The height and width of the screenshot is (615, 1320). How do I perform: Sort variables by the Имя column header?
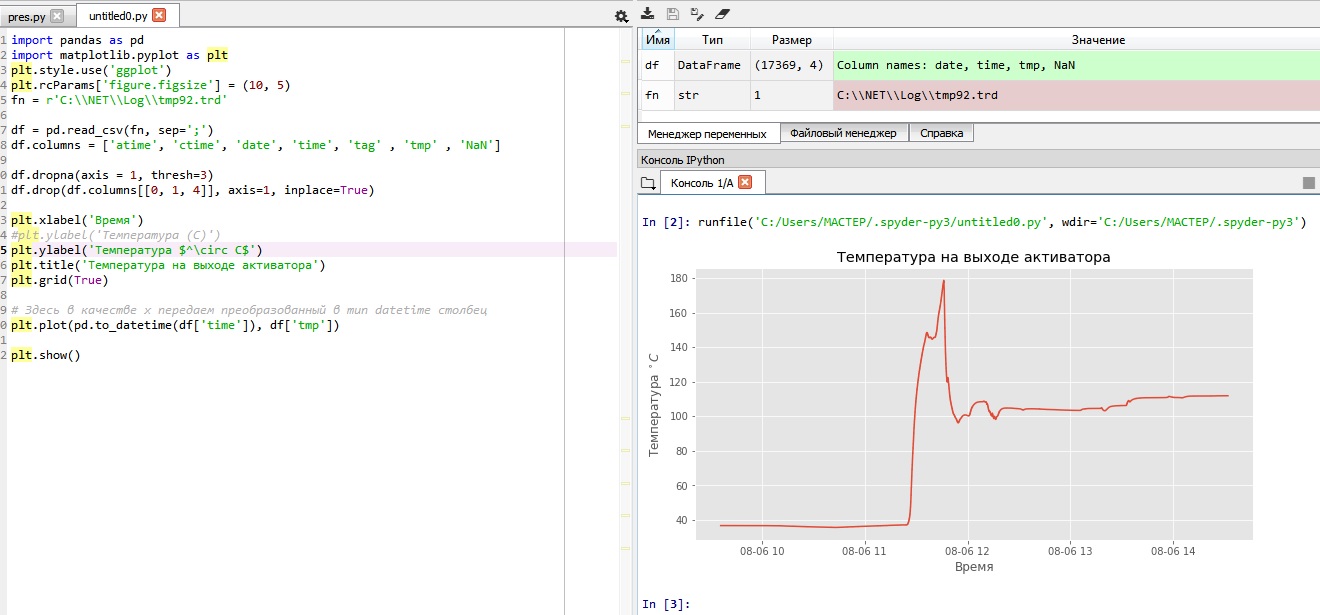click(x=657, y=39)
